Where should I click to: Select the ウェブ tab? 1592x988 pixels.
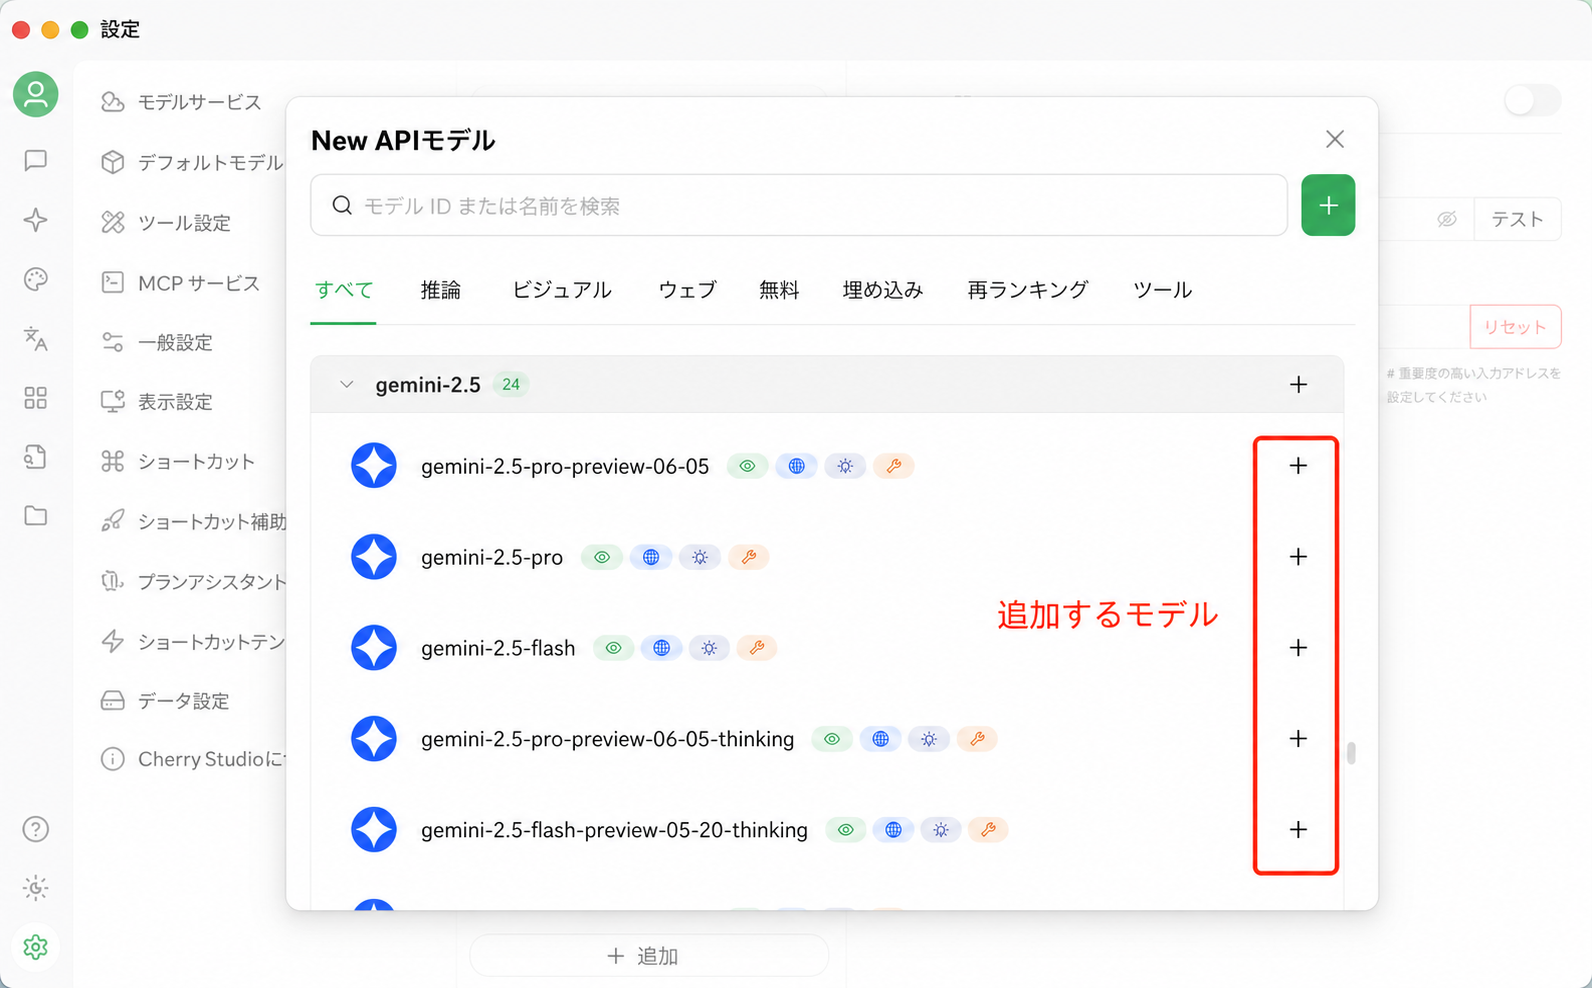pos(687,290)
